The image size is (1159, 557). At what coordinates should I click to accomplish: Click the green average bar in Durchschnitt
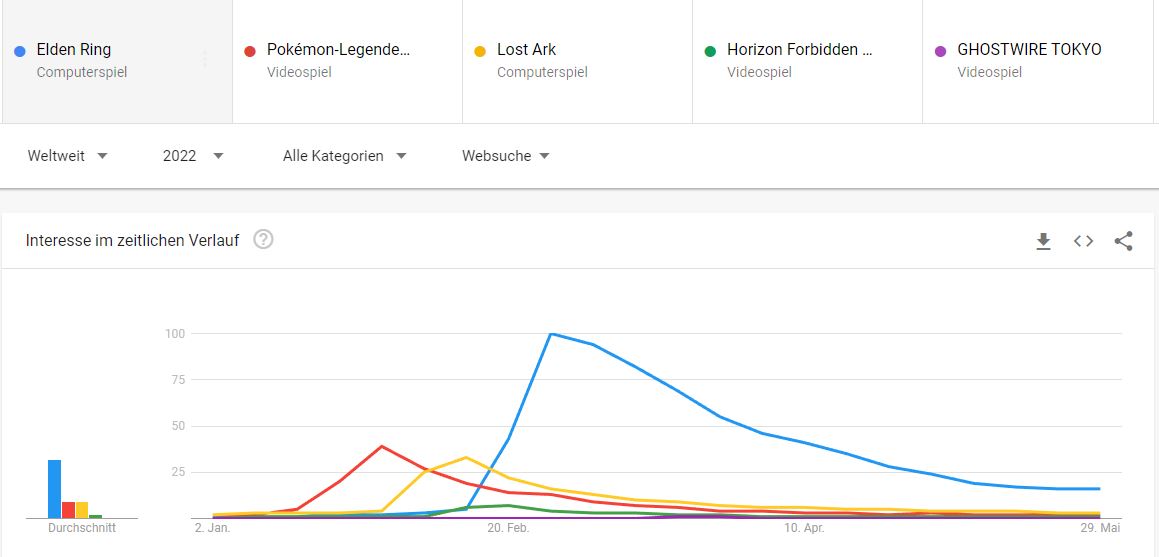click(x=95, y=516)
